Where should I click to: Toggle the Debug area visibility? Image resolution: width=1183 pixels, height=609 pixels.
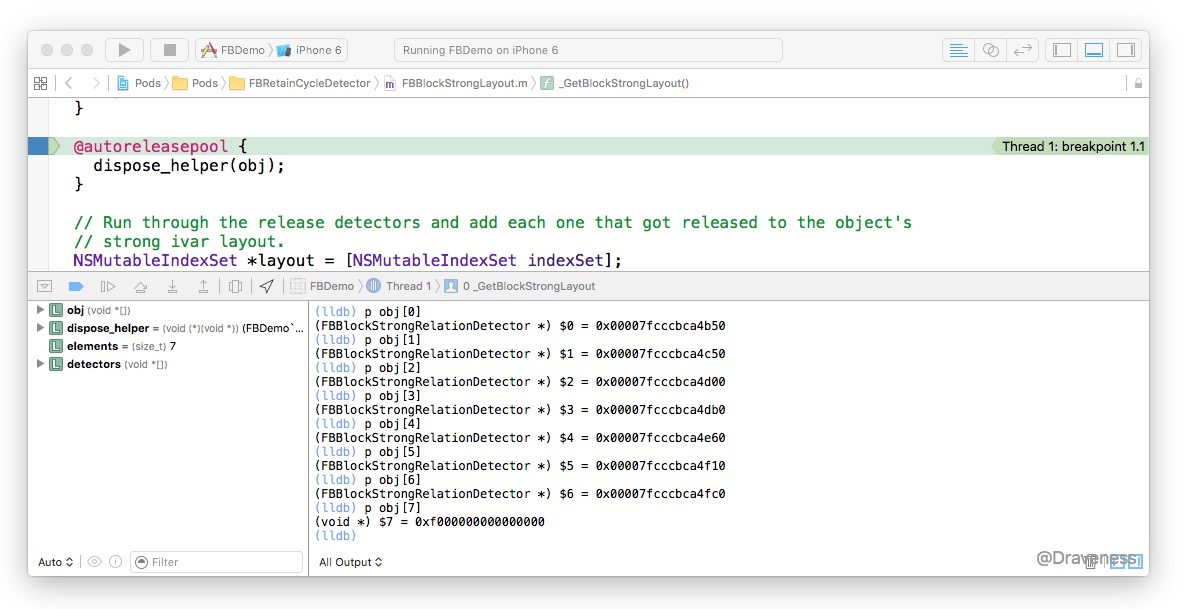[x=1094, y=50]
